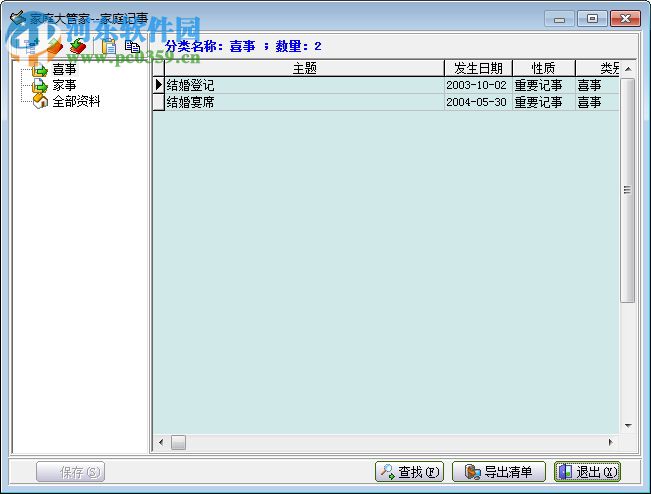Click the date cell 2003-10-02
This screenshot has height=494, width=651.
478,86
